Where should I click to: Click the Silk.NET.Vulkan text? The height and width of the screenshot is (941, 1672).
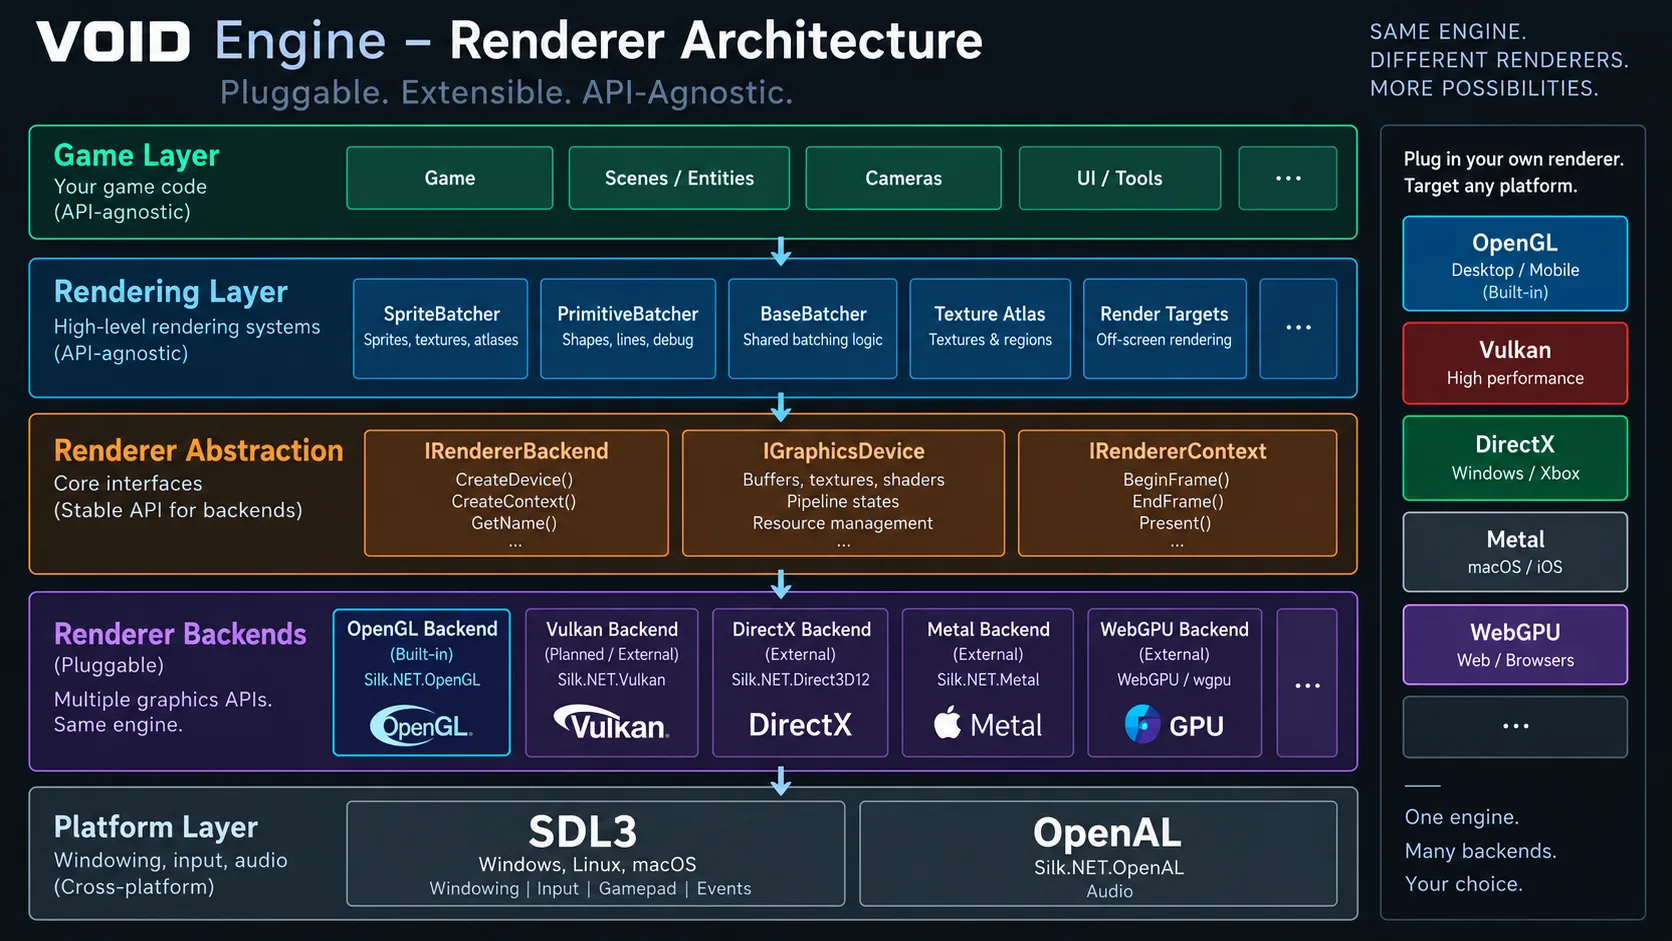(x=611, y=680)
